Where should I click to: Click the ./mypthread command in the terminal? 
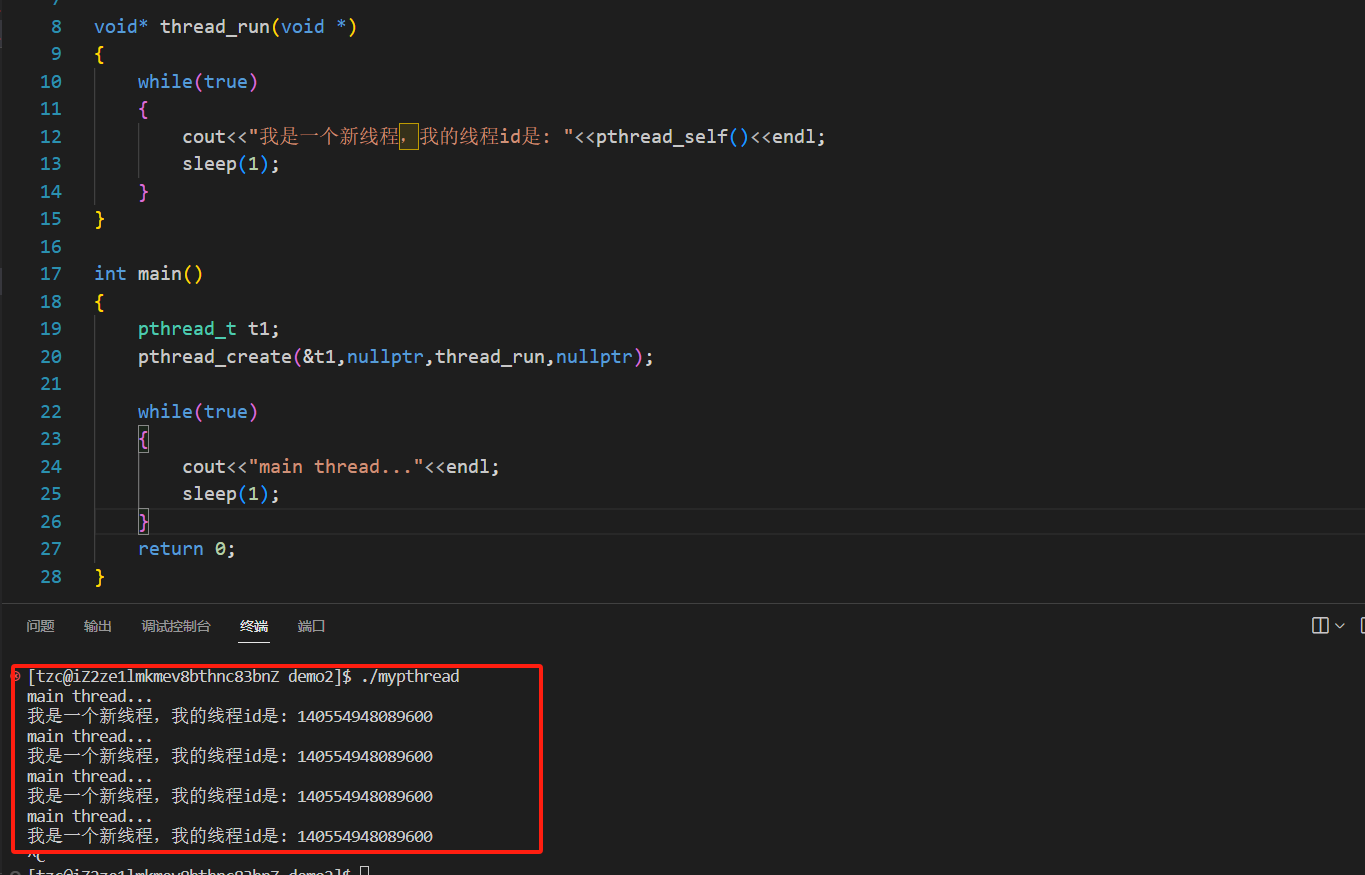410,677
